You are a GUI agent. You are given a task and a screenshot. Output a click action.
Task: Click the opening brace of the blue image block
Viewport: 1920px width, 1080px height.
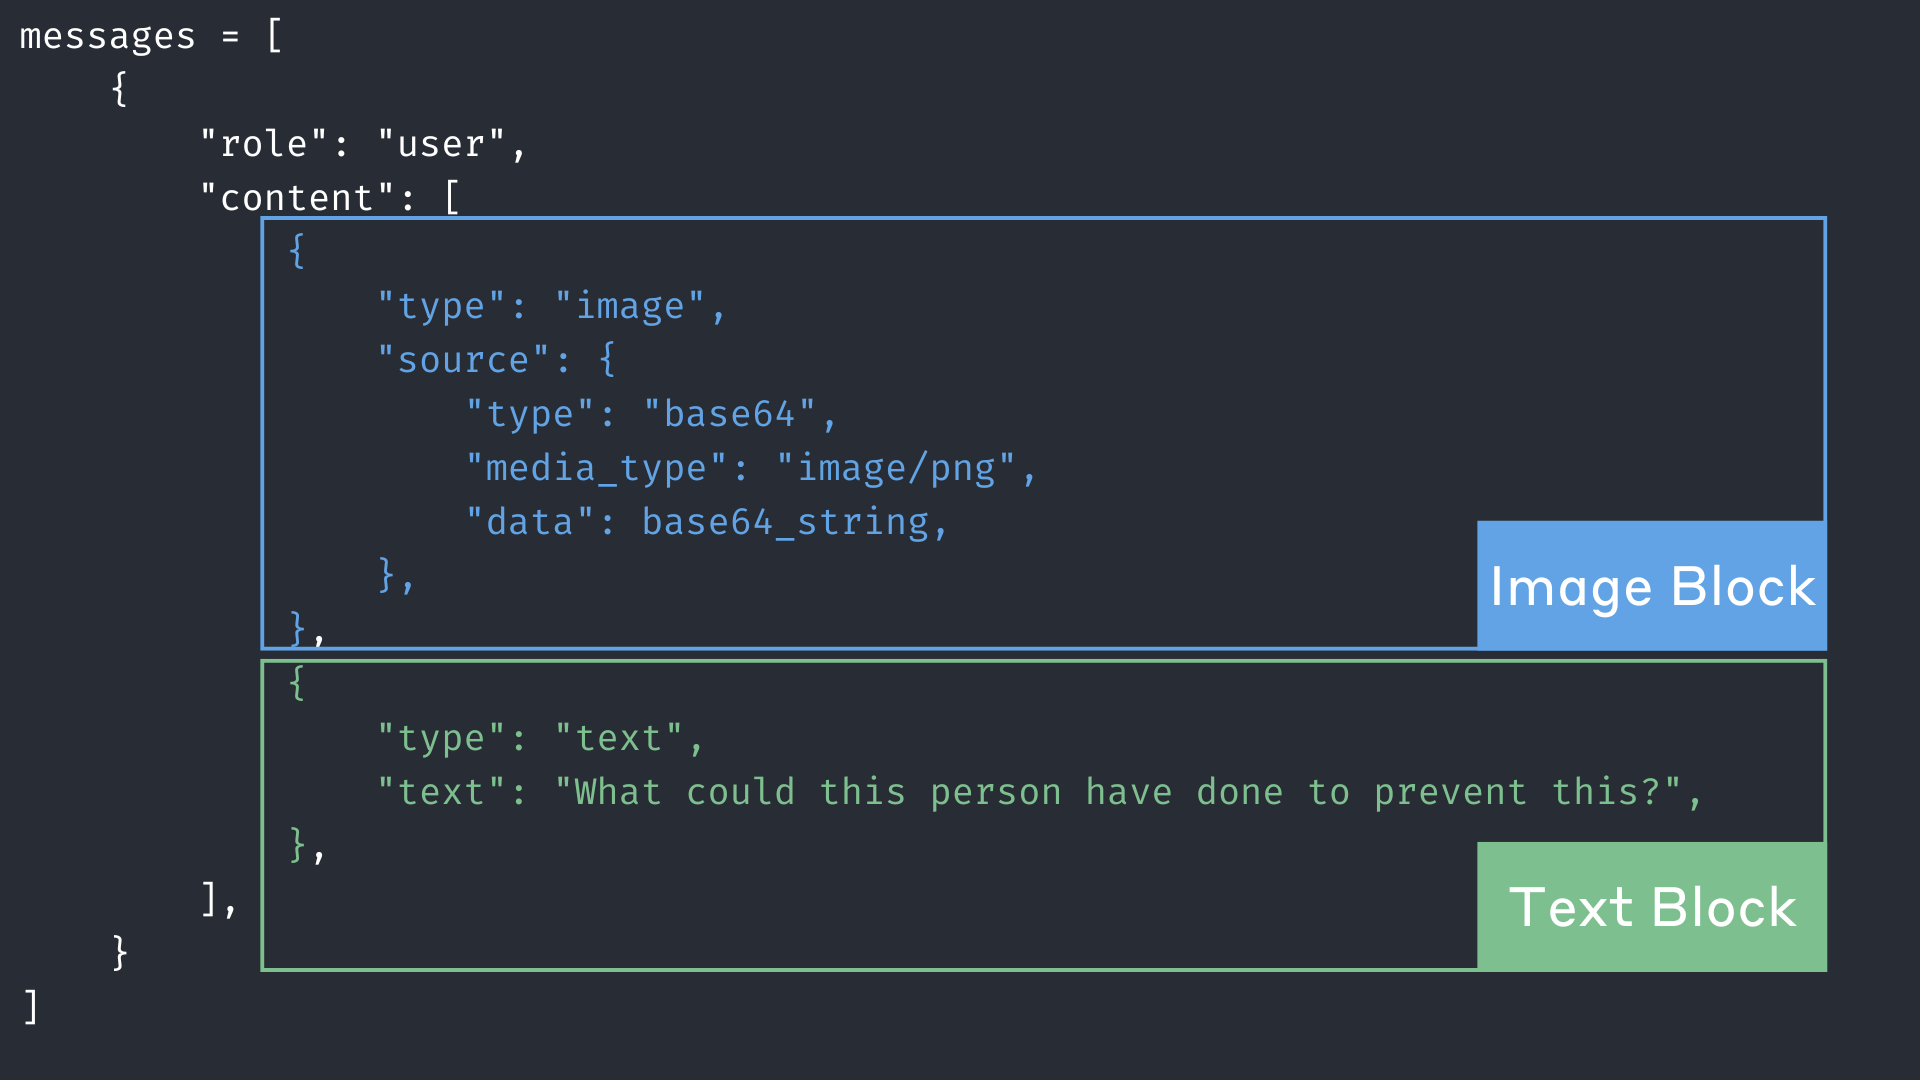(297, 252)
